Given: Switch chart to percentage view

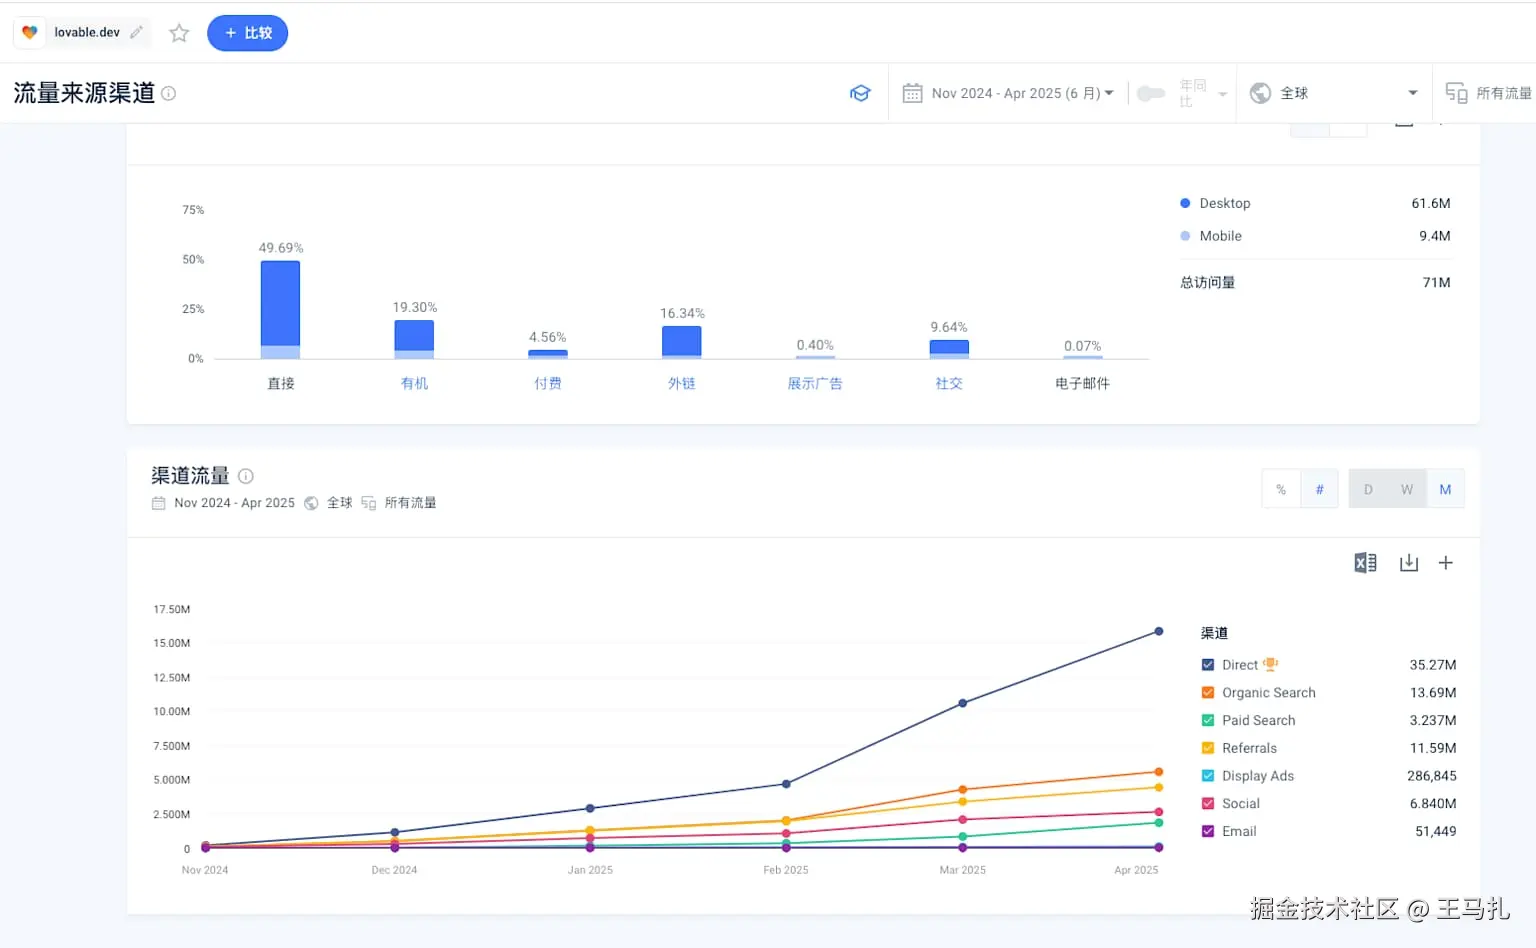Looking at the screenshot, I should pyautogui.click(x=1281, y=489).
